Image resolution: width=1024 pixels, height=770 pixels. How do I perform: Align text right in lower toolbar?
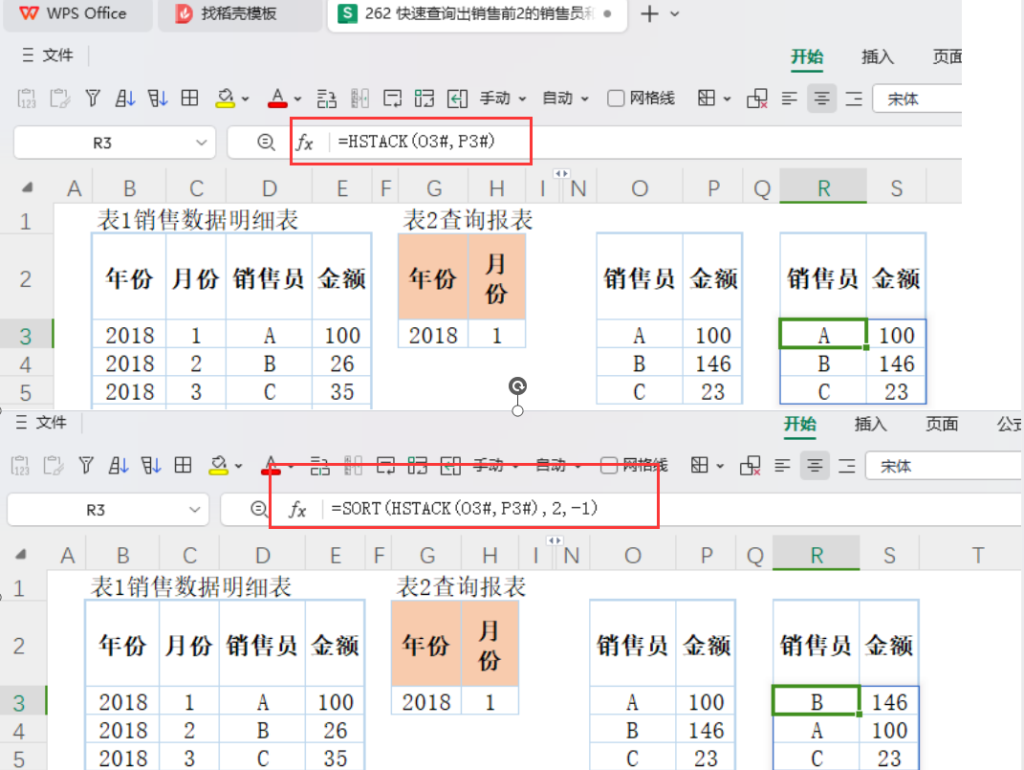click(847, 466)
